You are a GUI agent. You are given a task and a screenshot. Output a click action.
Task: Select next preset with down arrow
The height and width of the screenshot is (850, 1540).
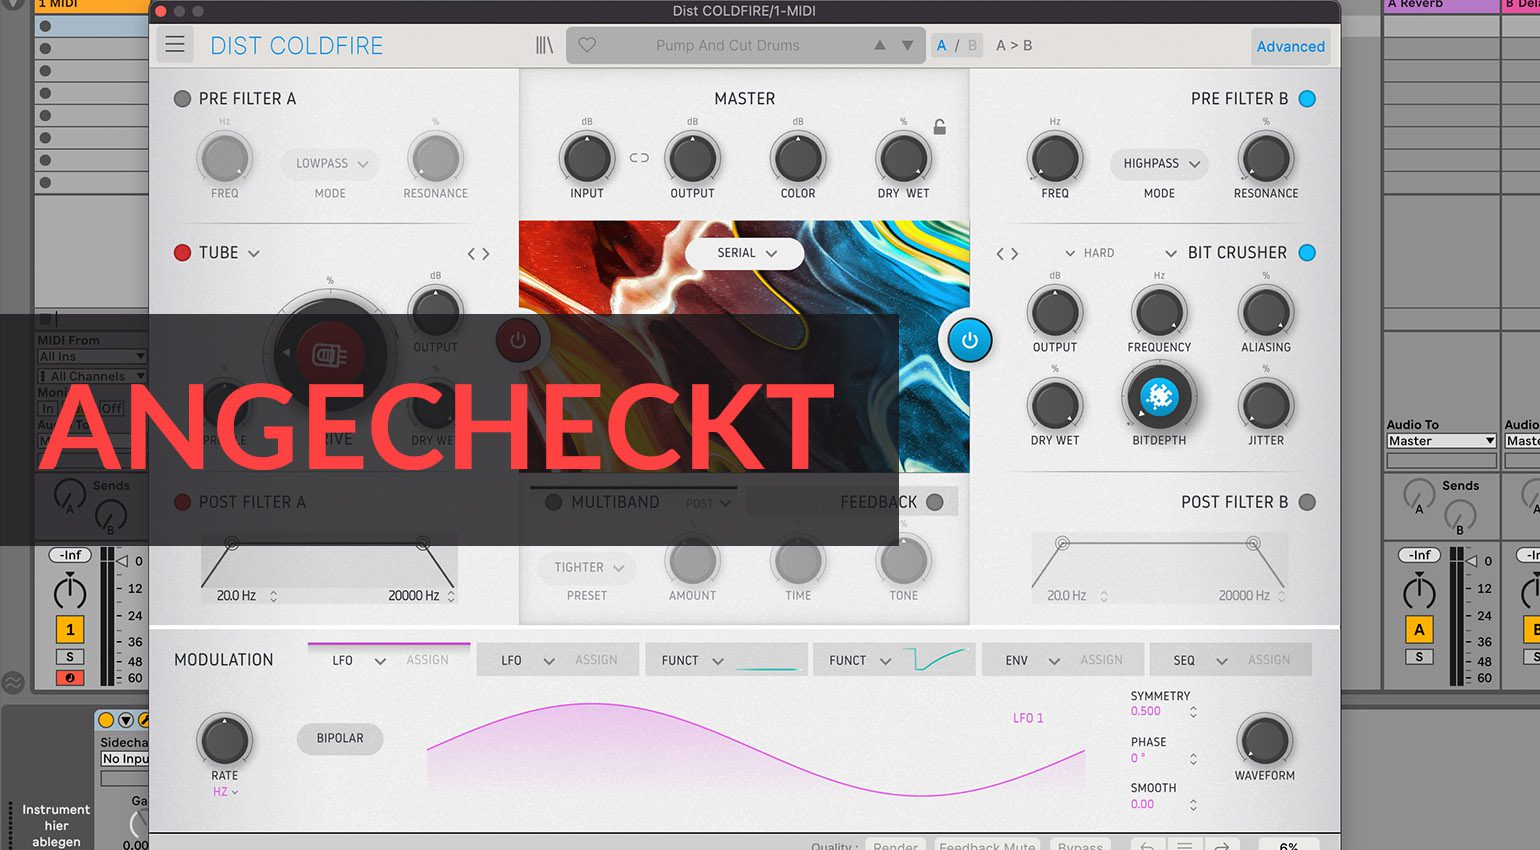907,45
